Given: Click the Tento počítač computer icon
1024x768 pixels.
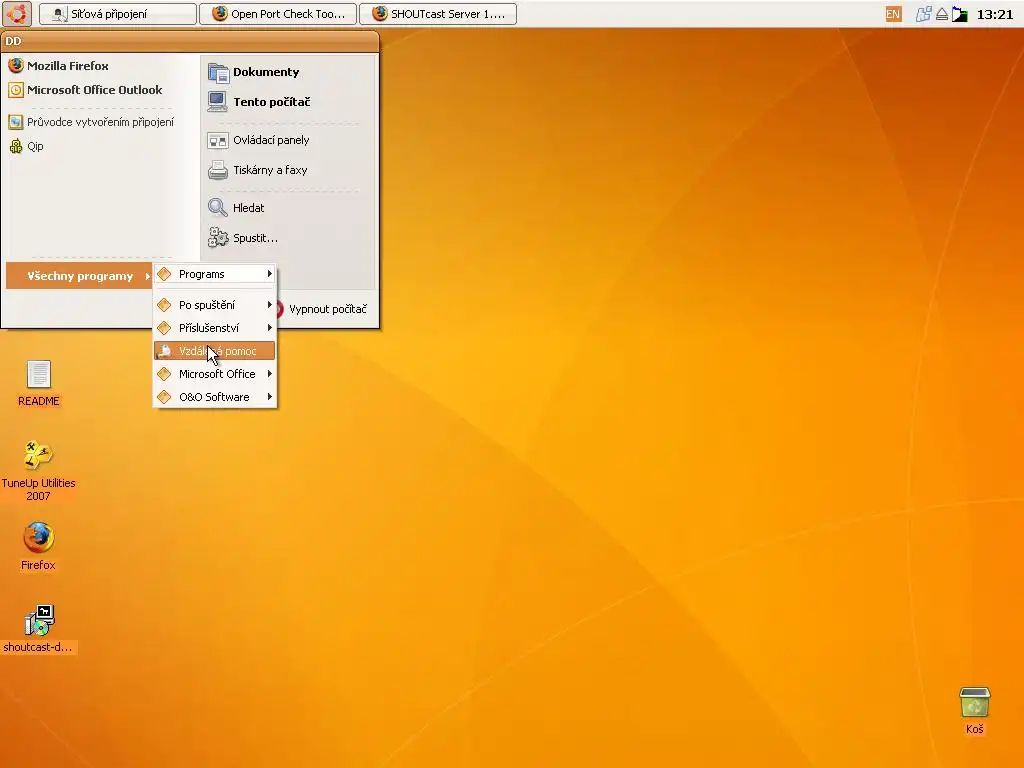Looking at the screenshot, I should pos(217,102).
